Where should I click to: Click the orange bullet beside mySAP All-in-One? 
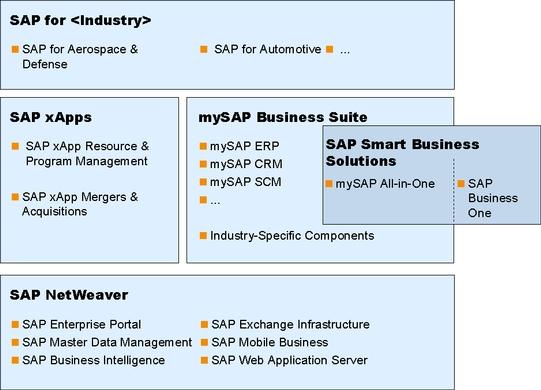329,183
